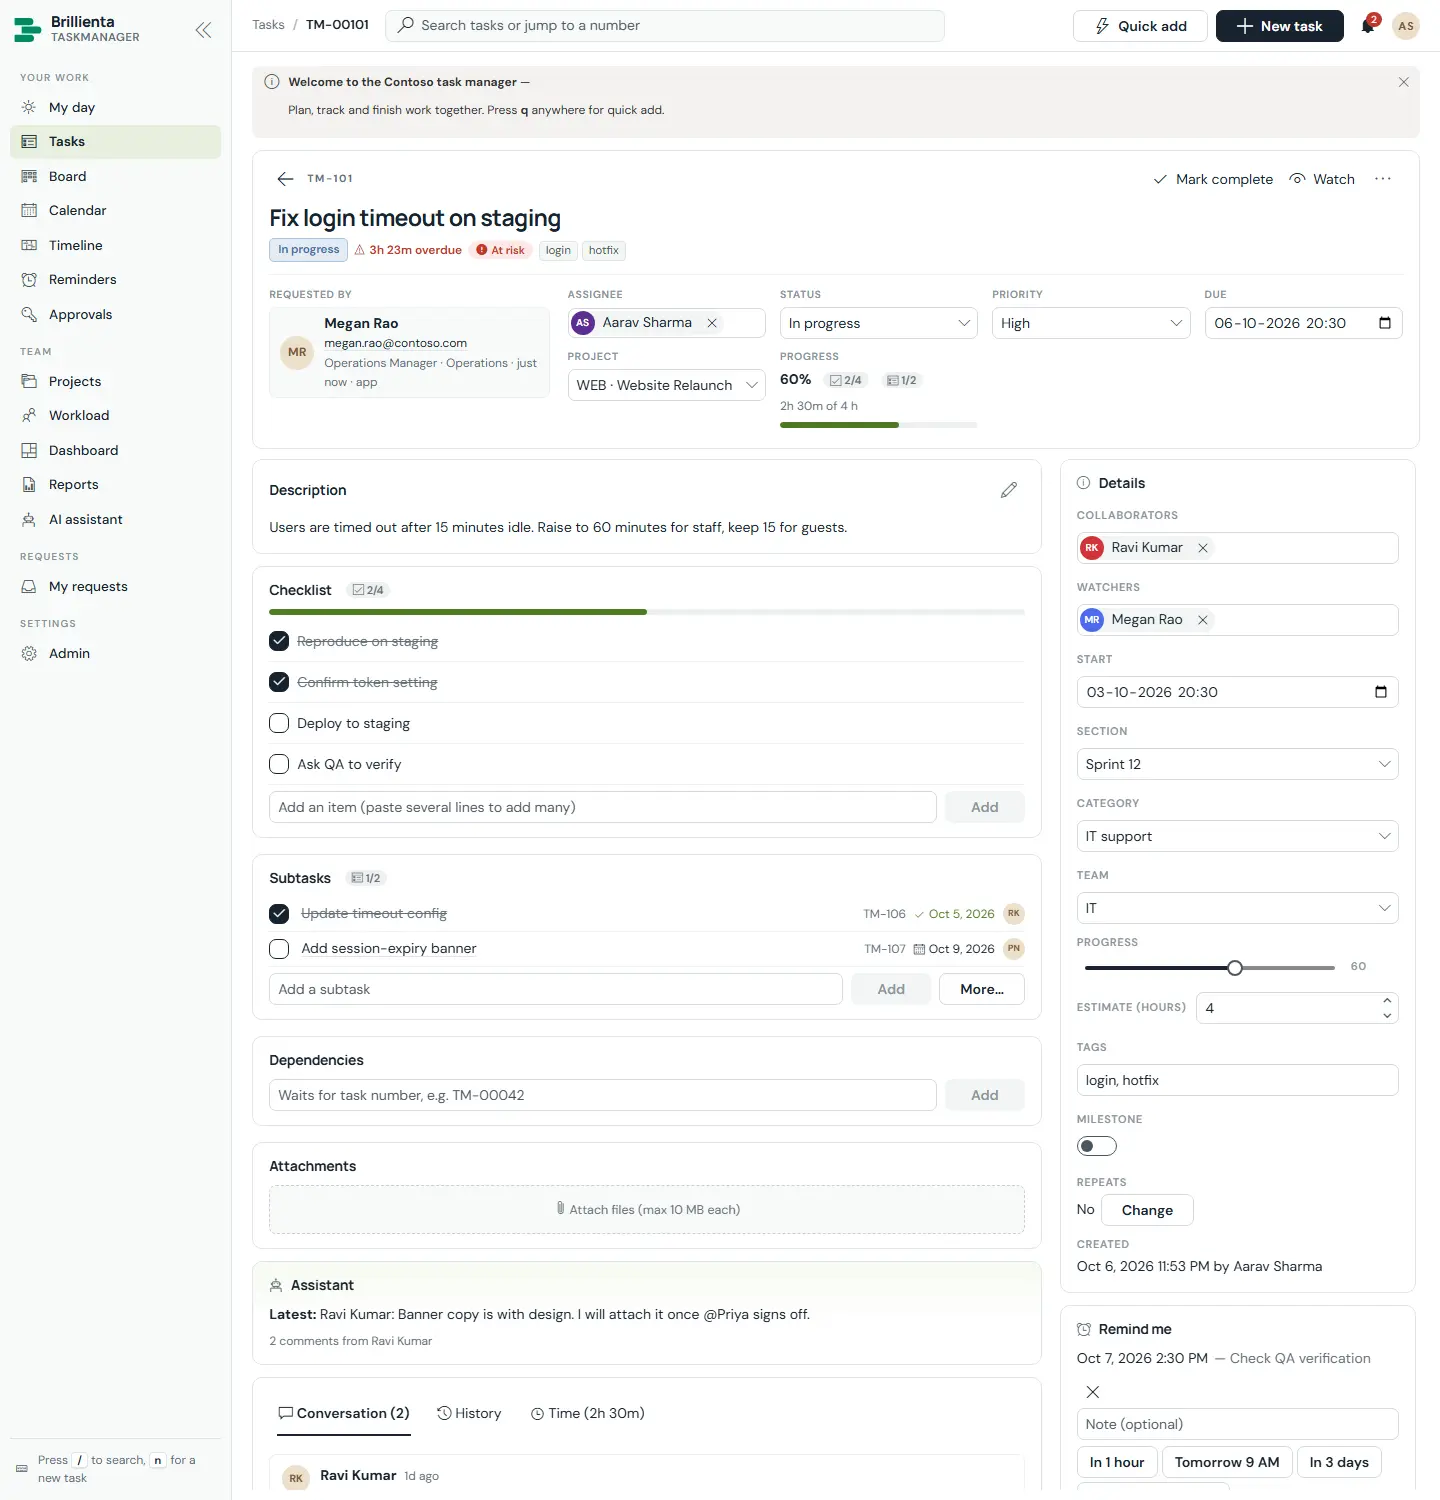Viewport: 1440px width, 1500px height.
Task: Delete the Oct 7 reminder
Action: (1093, 1392)
